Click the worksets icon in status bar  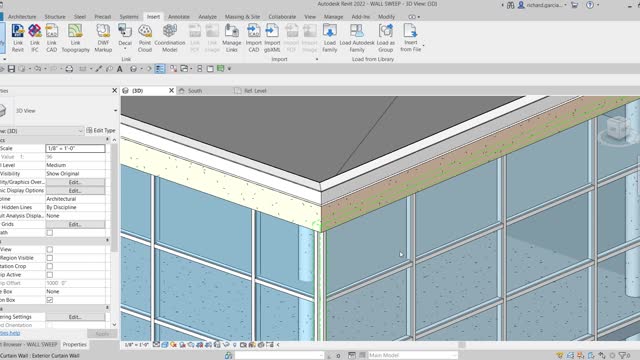coord(229,356)
